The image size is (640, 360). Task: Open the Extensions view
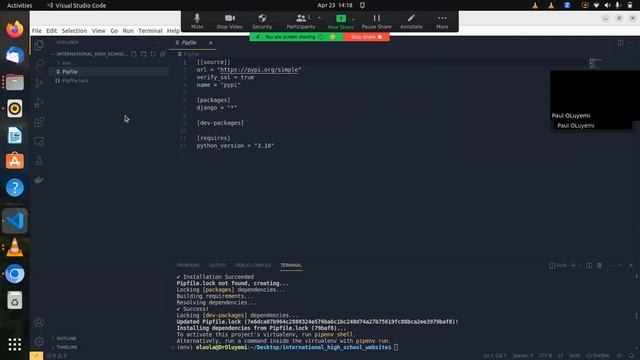tap(39, 122)
